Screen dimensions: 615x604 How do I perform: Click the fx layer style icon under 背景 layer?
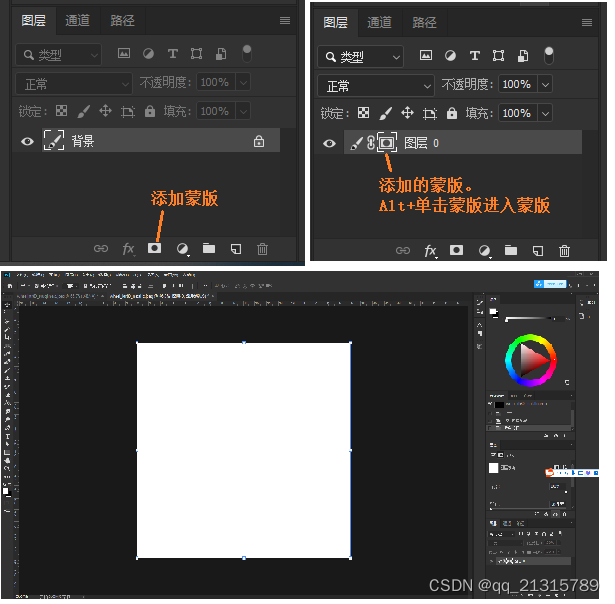[x=128, y=248]
